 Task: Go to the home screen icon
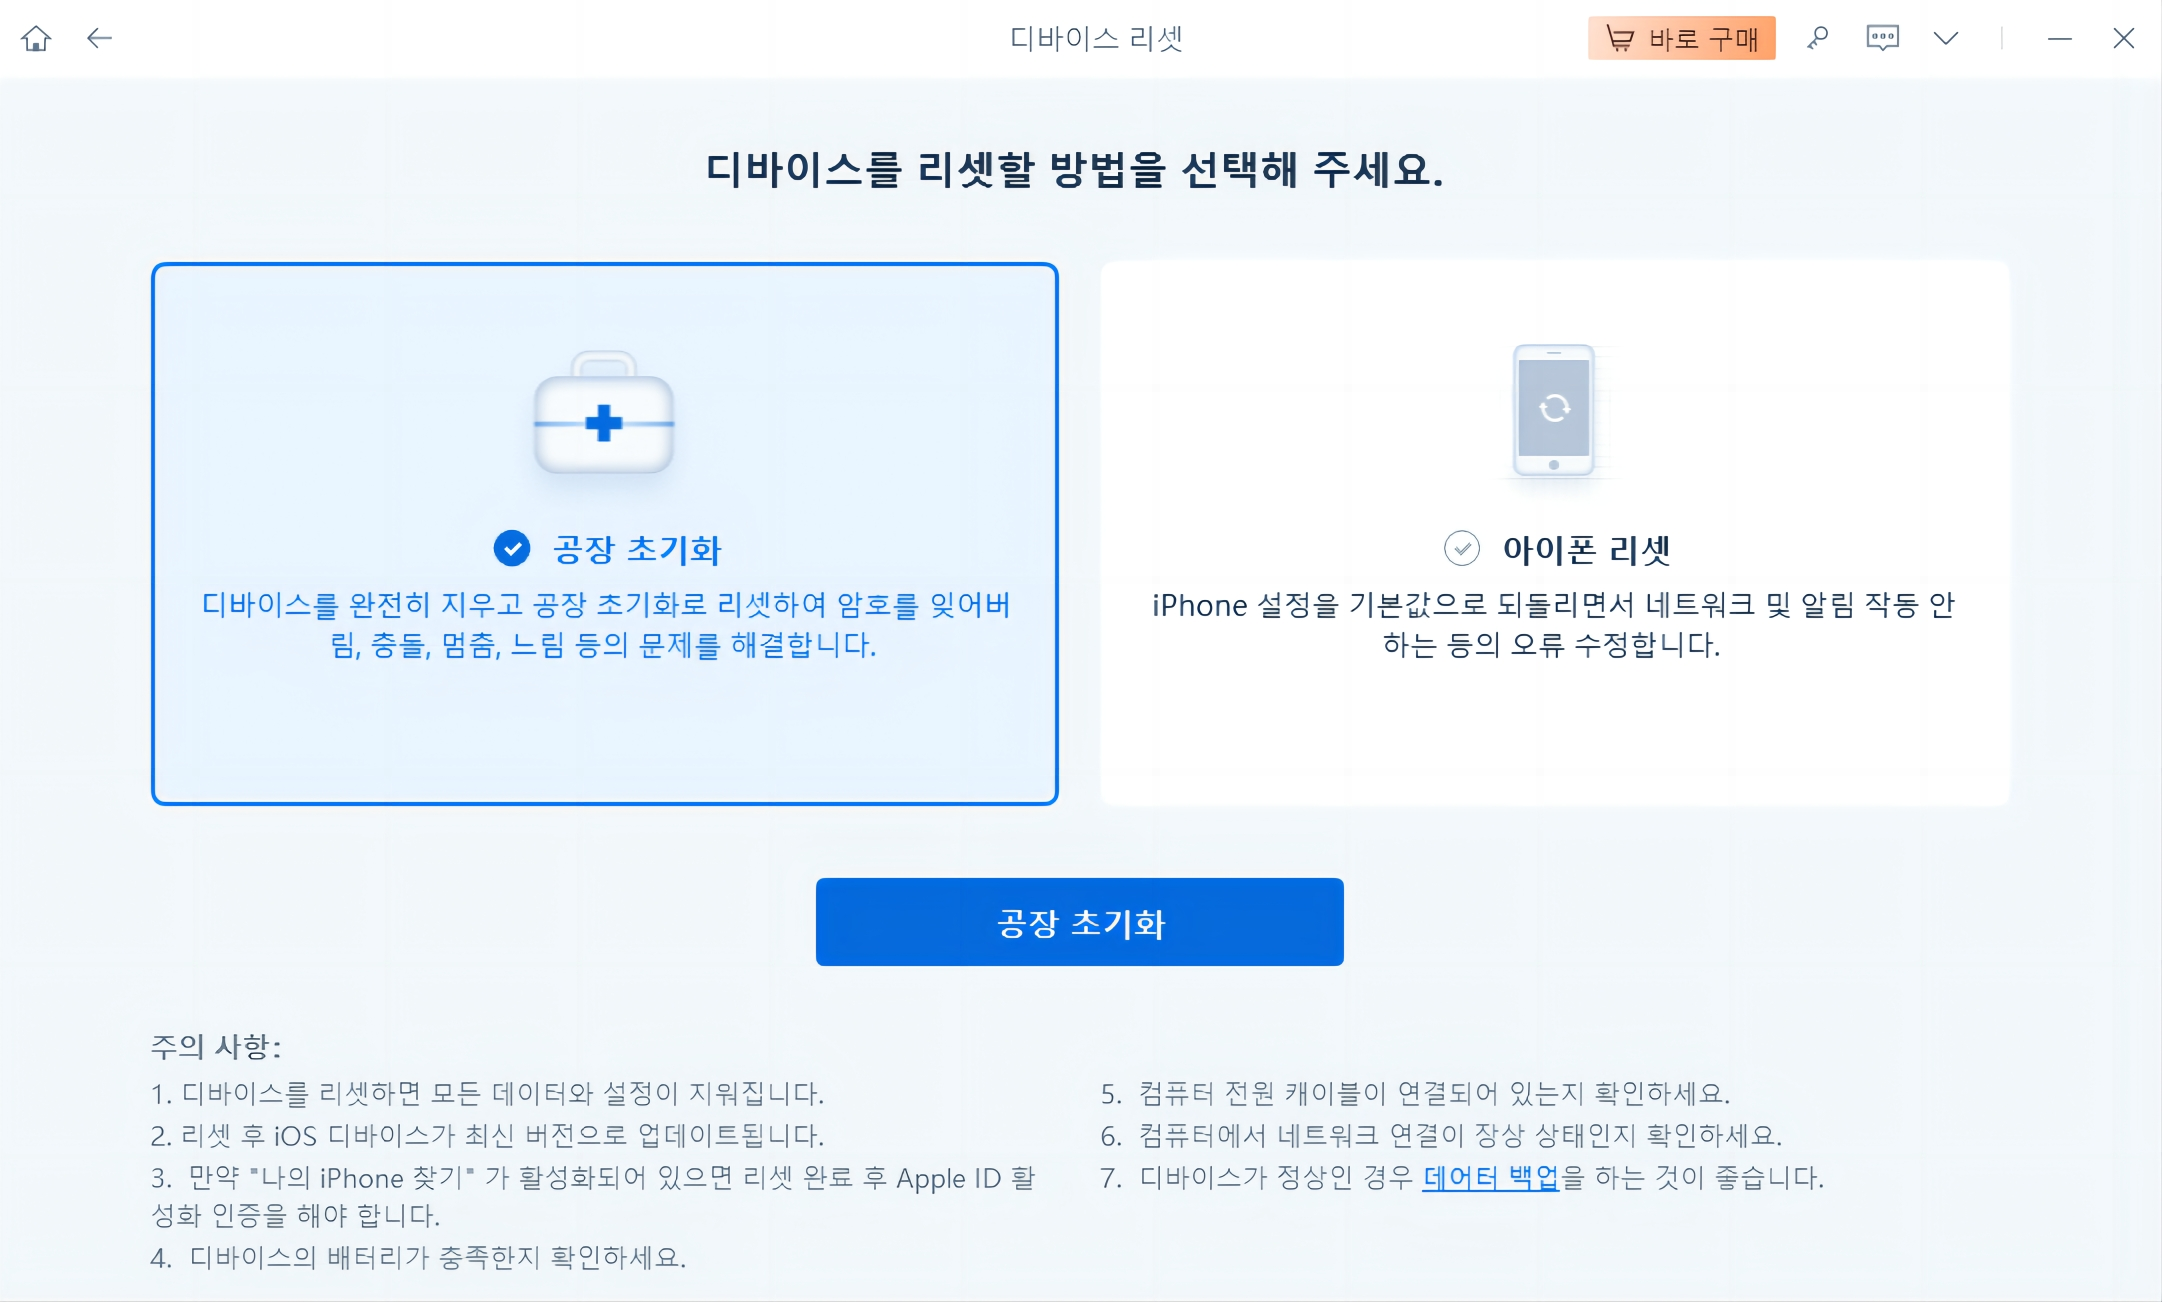click(x=36, y=39)
